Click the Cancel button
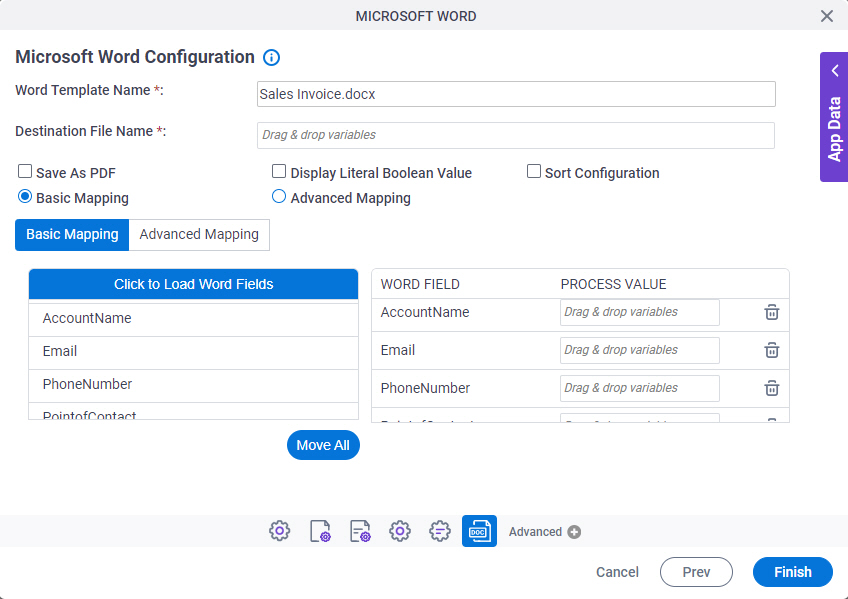 tap(617, 572)
